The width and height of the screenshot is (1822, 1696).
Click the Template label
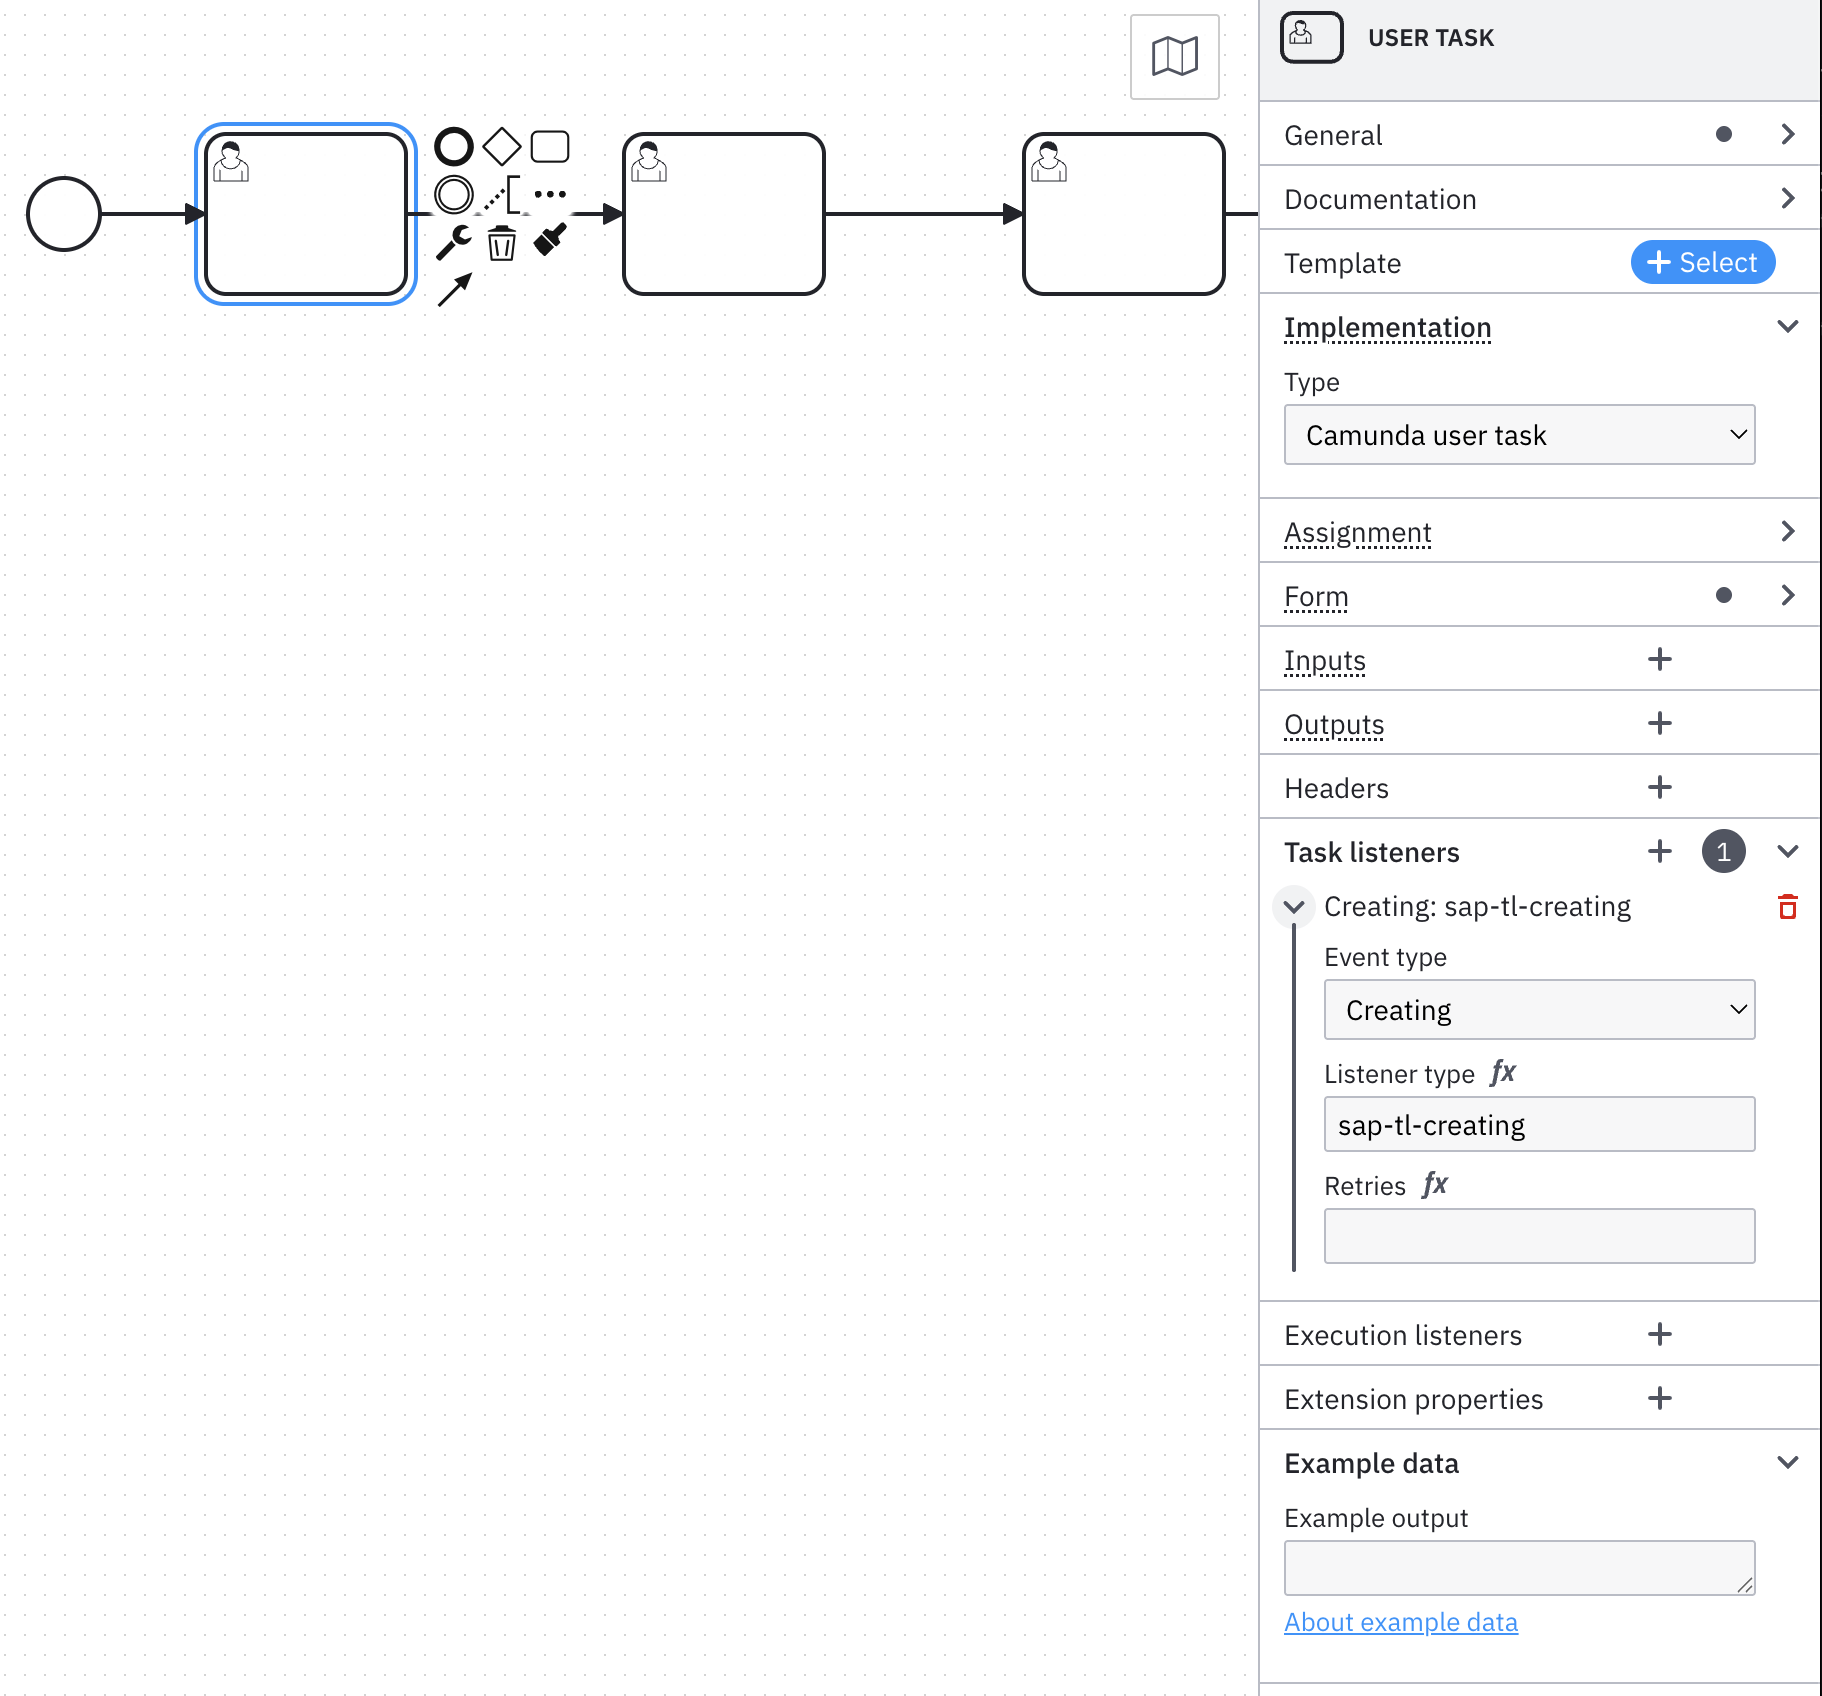pos(1343,263)
